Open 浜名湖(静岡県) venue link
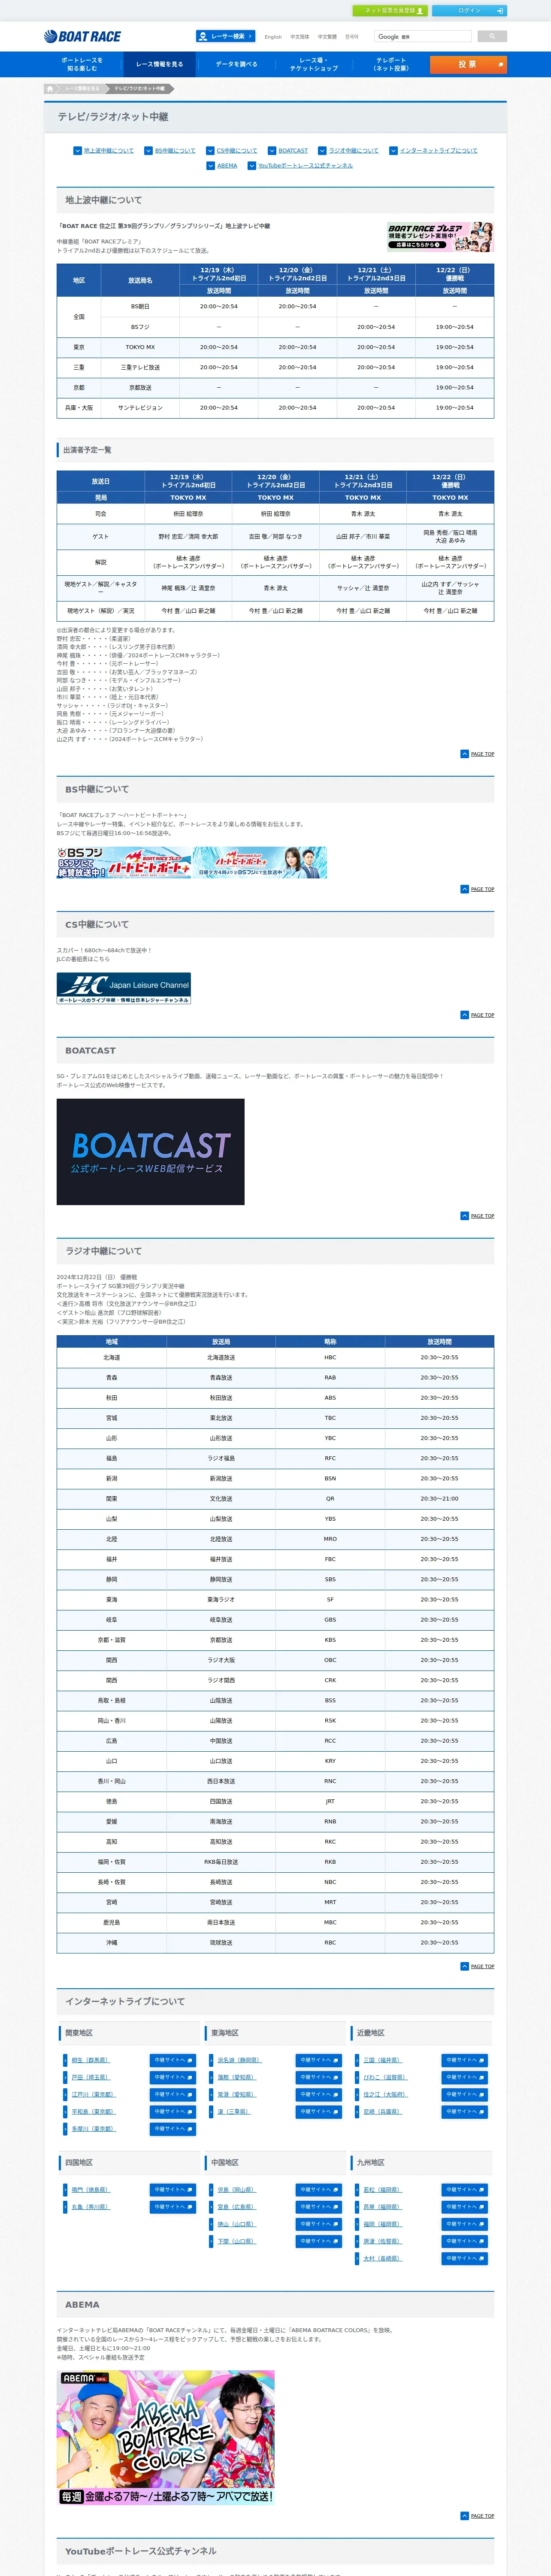Viewport: 551px width, 2576px height. click(x=239, y=2060)
